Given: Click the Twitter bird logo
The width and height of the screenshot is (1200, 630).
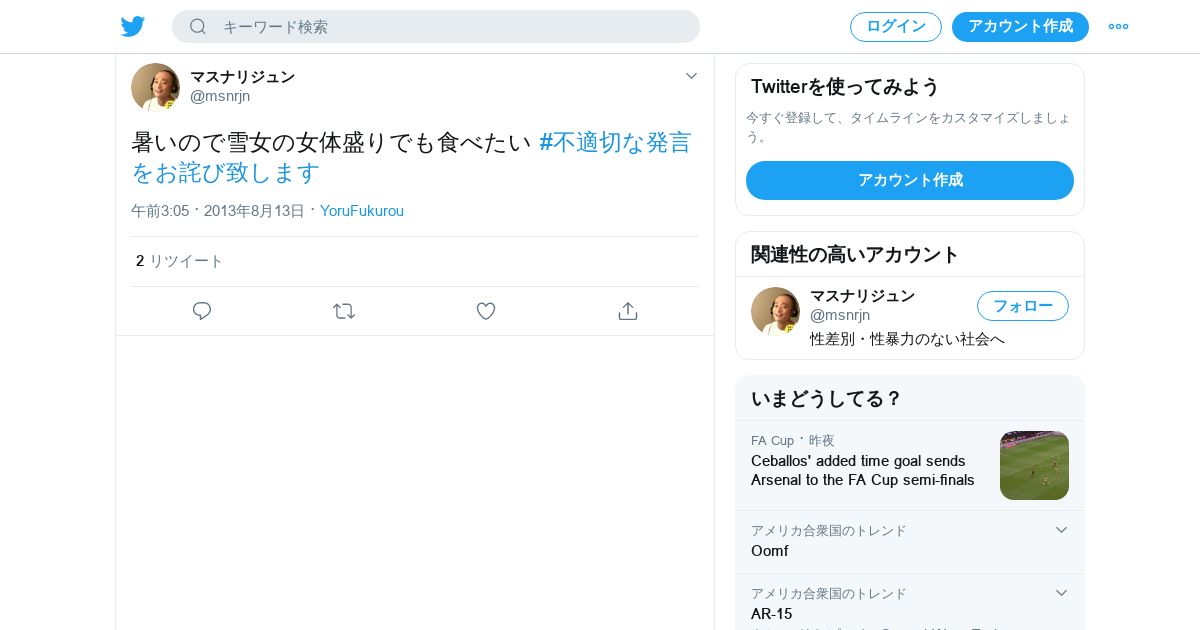Looking at the screenshot, I should tap(133, 27).
